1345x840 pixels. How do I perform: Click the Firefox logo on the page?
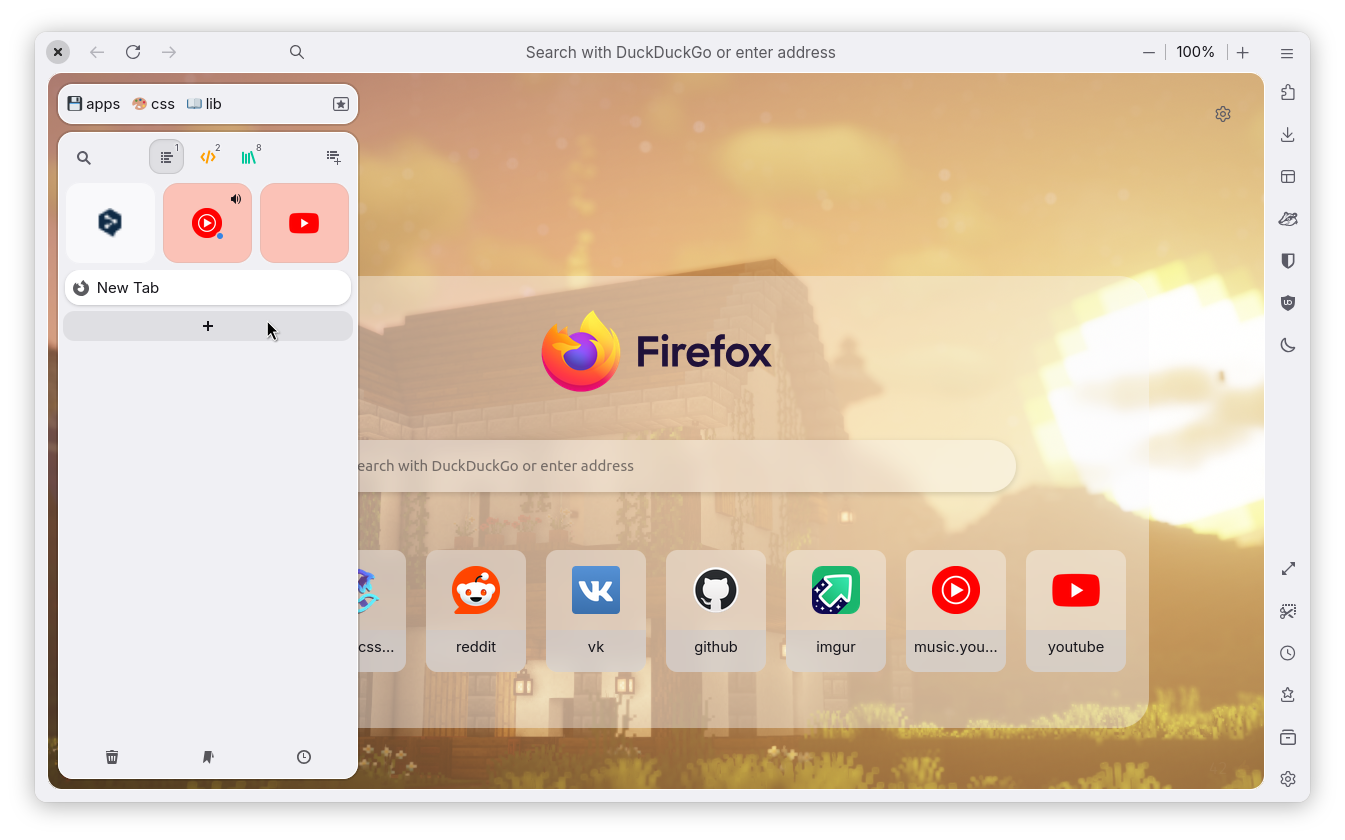[657, 351]
